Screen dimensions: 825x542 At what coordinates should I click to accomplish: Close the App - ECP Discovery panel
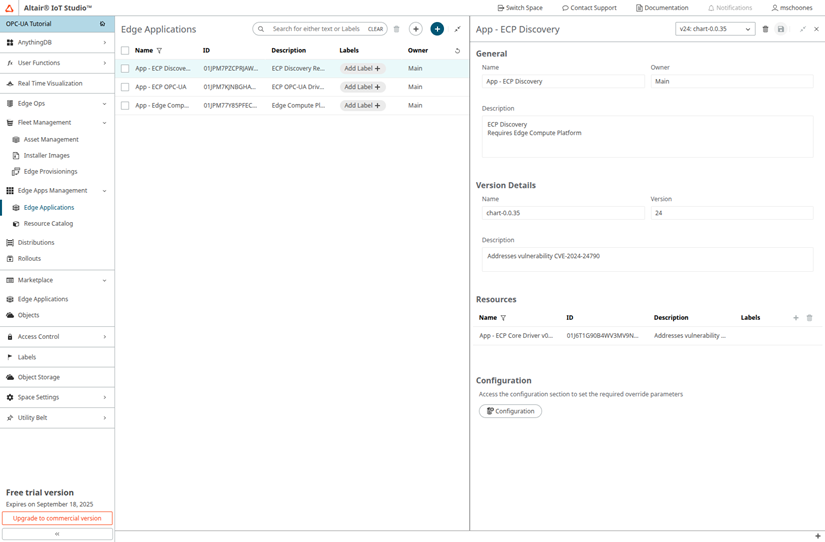coord(816,29)
